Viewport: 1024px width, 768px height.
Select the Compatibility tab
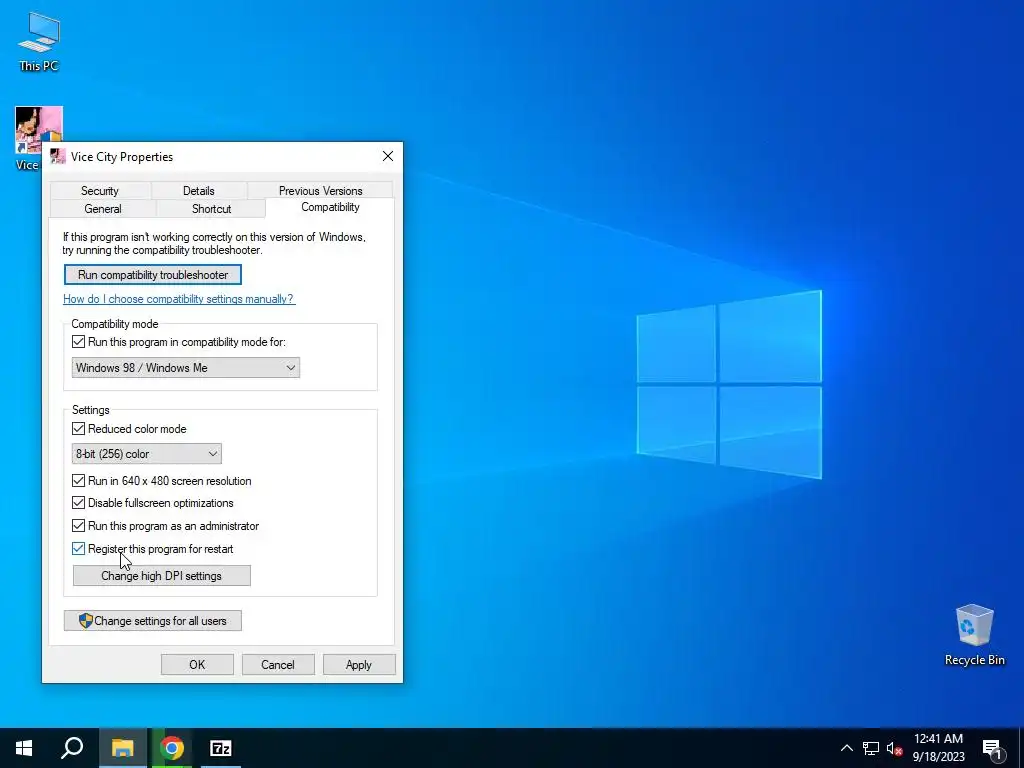tap(330, 207)
